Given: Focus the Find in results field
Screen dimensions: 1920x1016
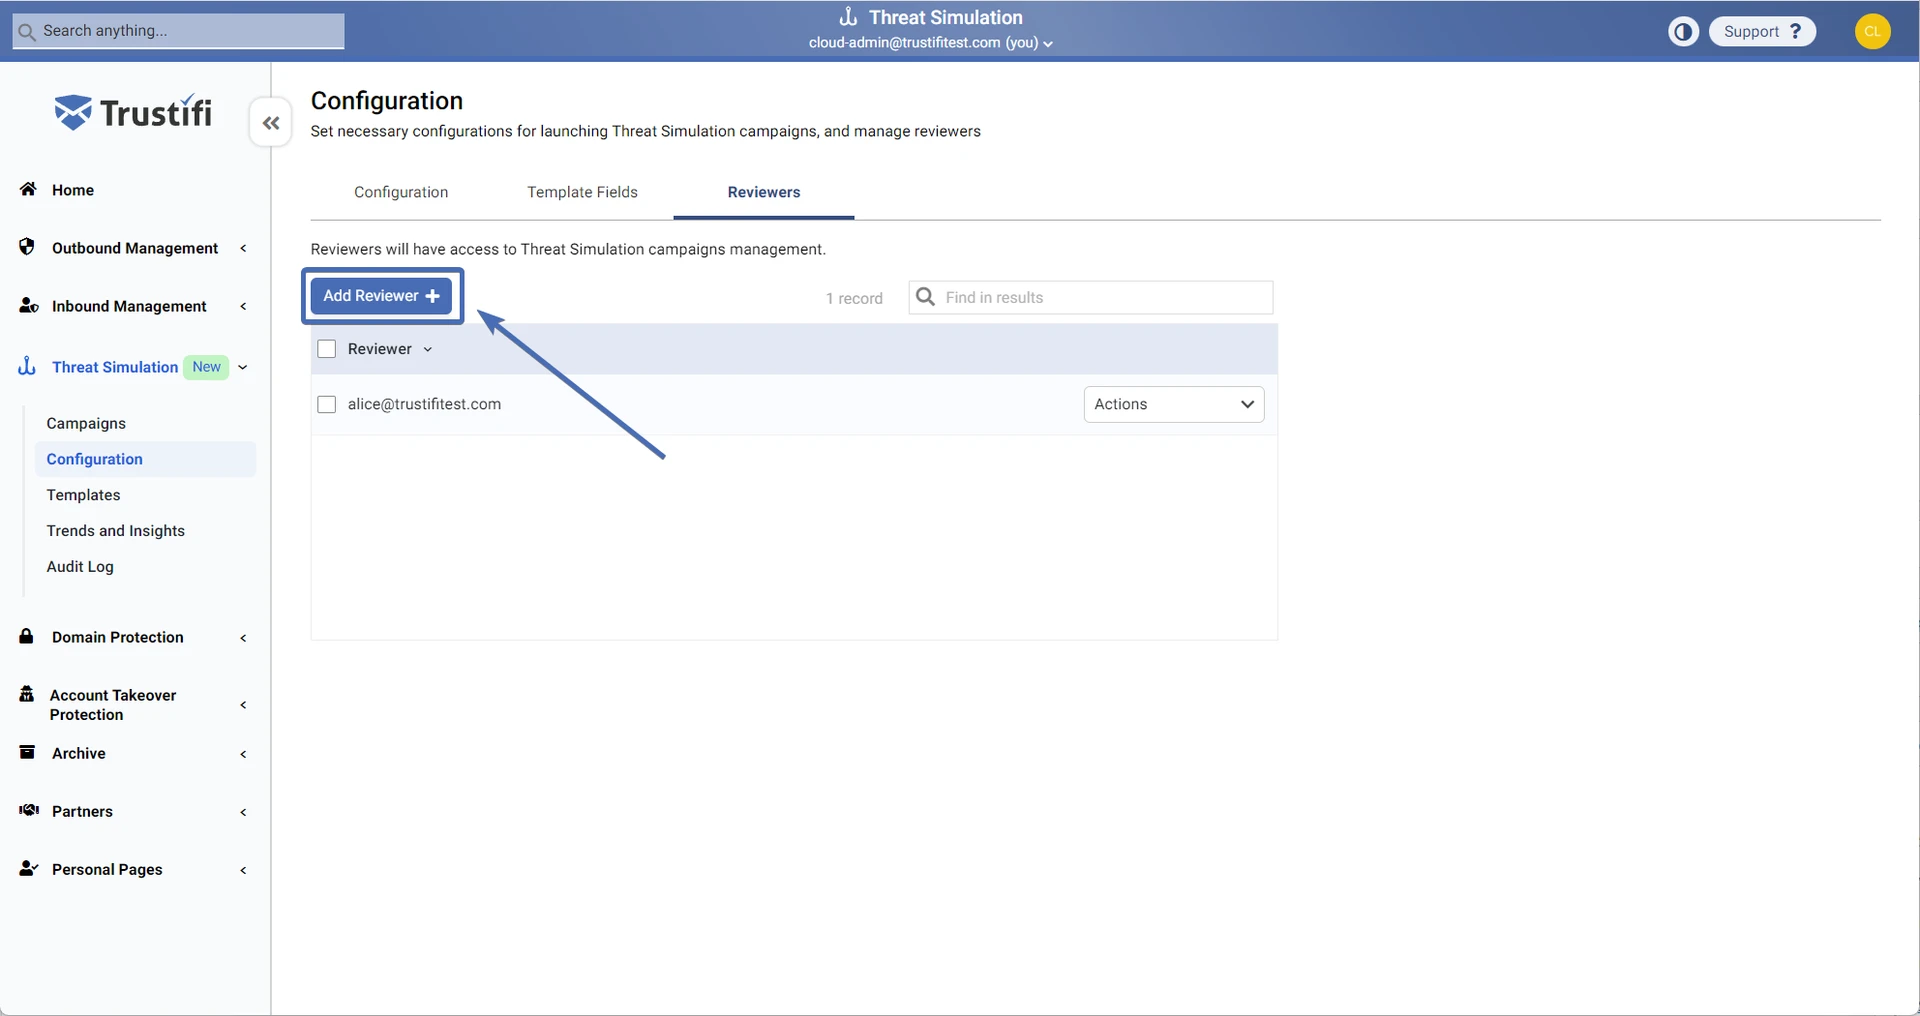Looking at the screenshot, I should (1102, 298).
